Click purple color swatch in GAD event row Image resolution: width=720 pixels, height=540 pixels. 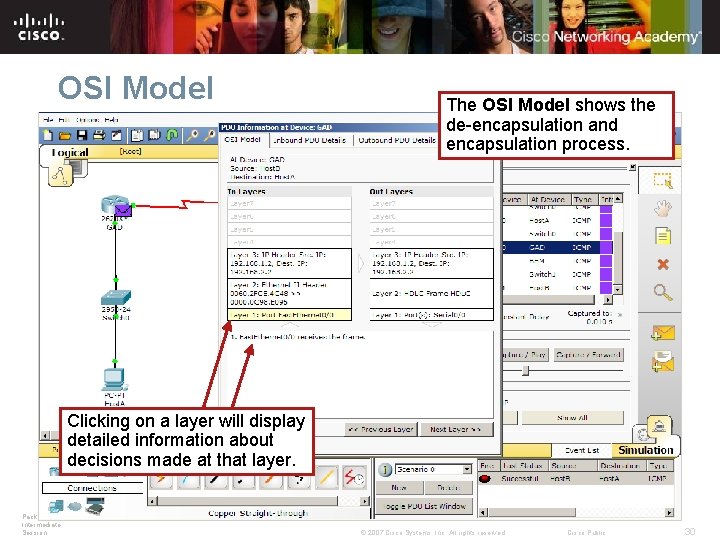(x=606, y=248)
